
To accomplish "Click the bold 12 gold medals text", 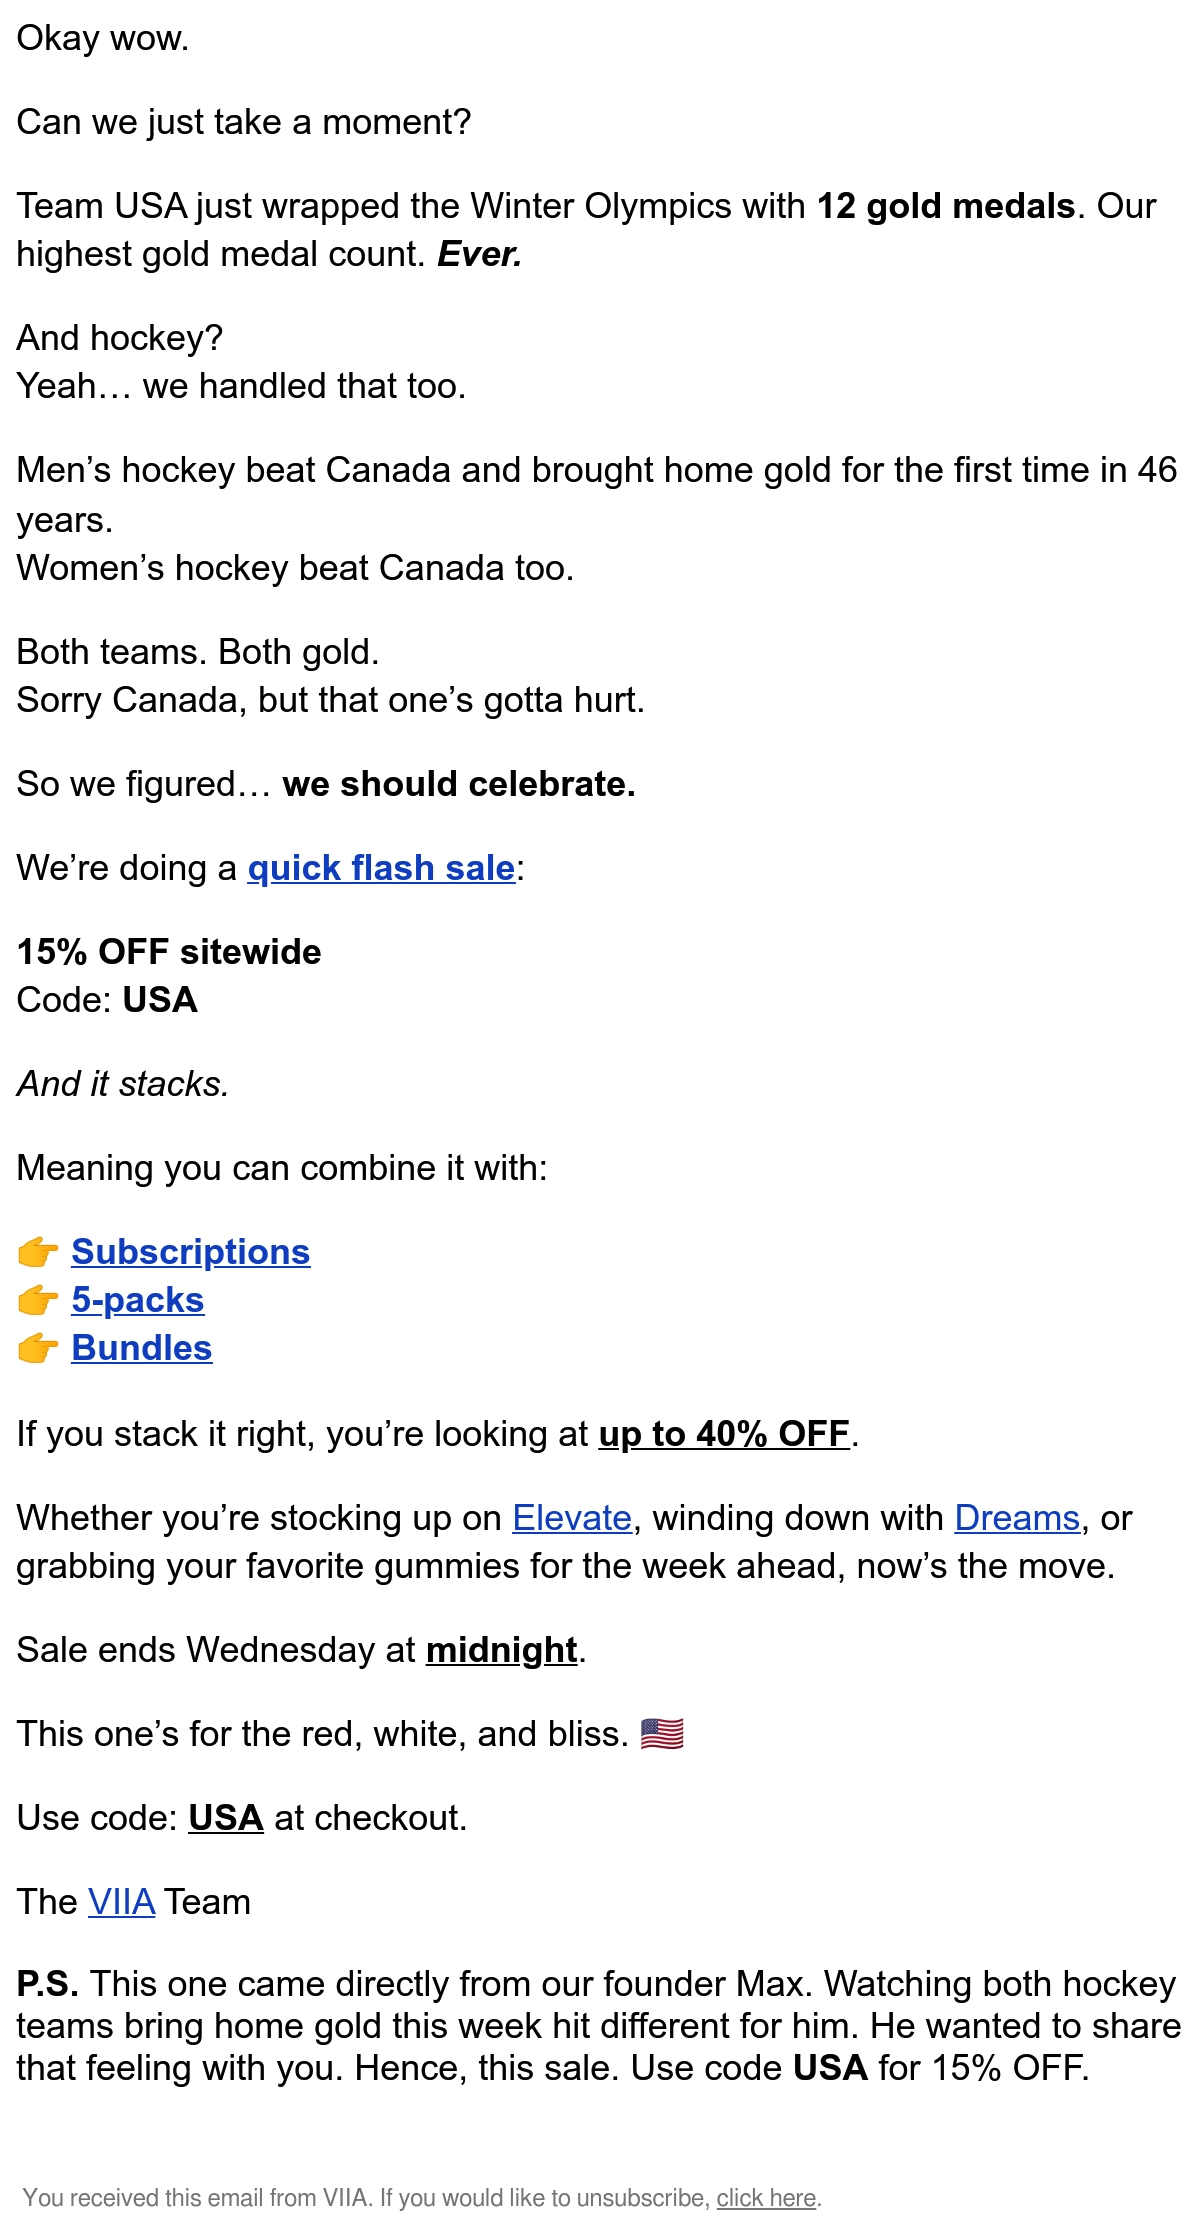I will 946,206.
